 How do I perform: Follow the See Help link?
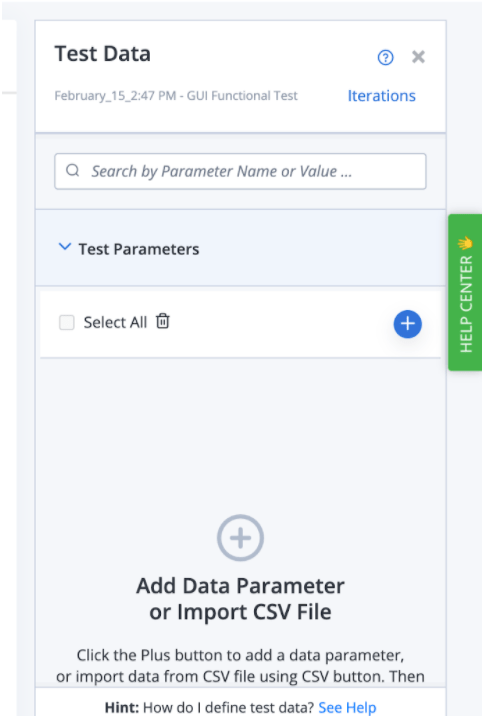(347, 707)
